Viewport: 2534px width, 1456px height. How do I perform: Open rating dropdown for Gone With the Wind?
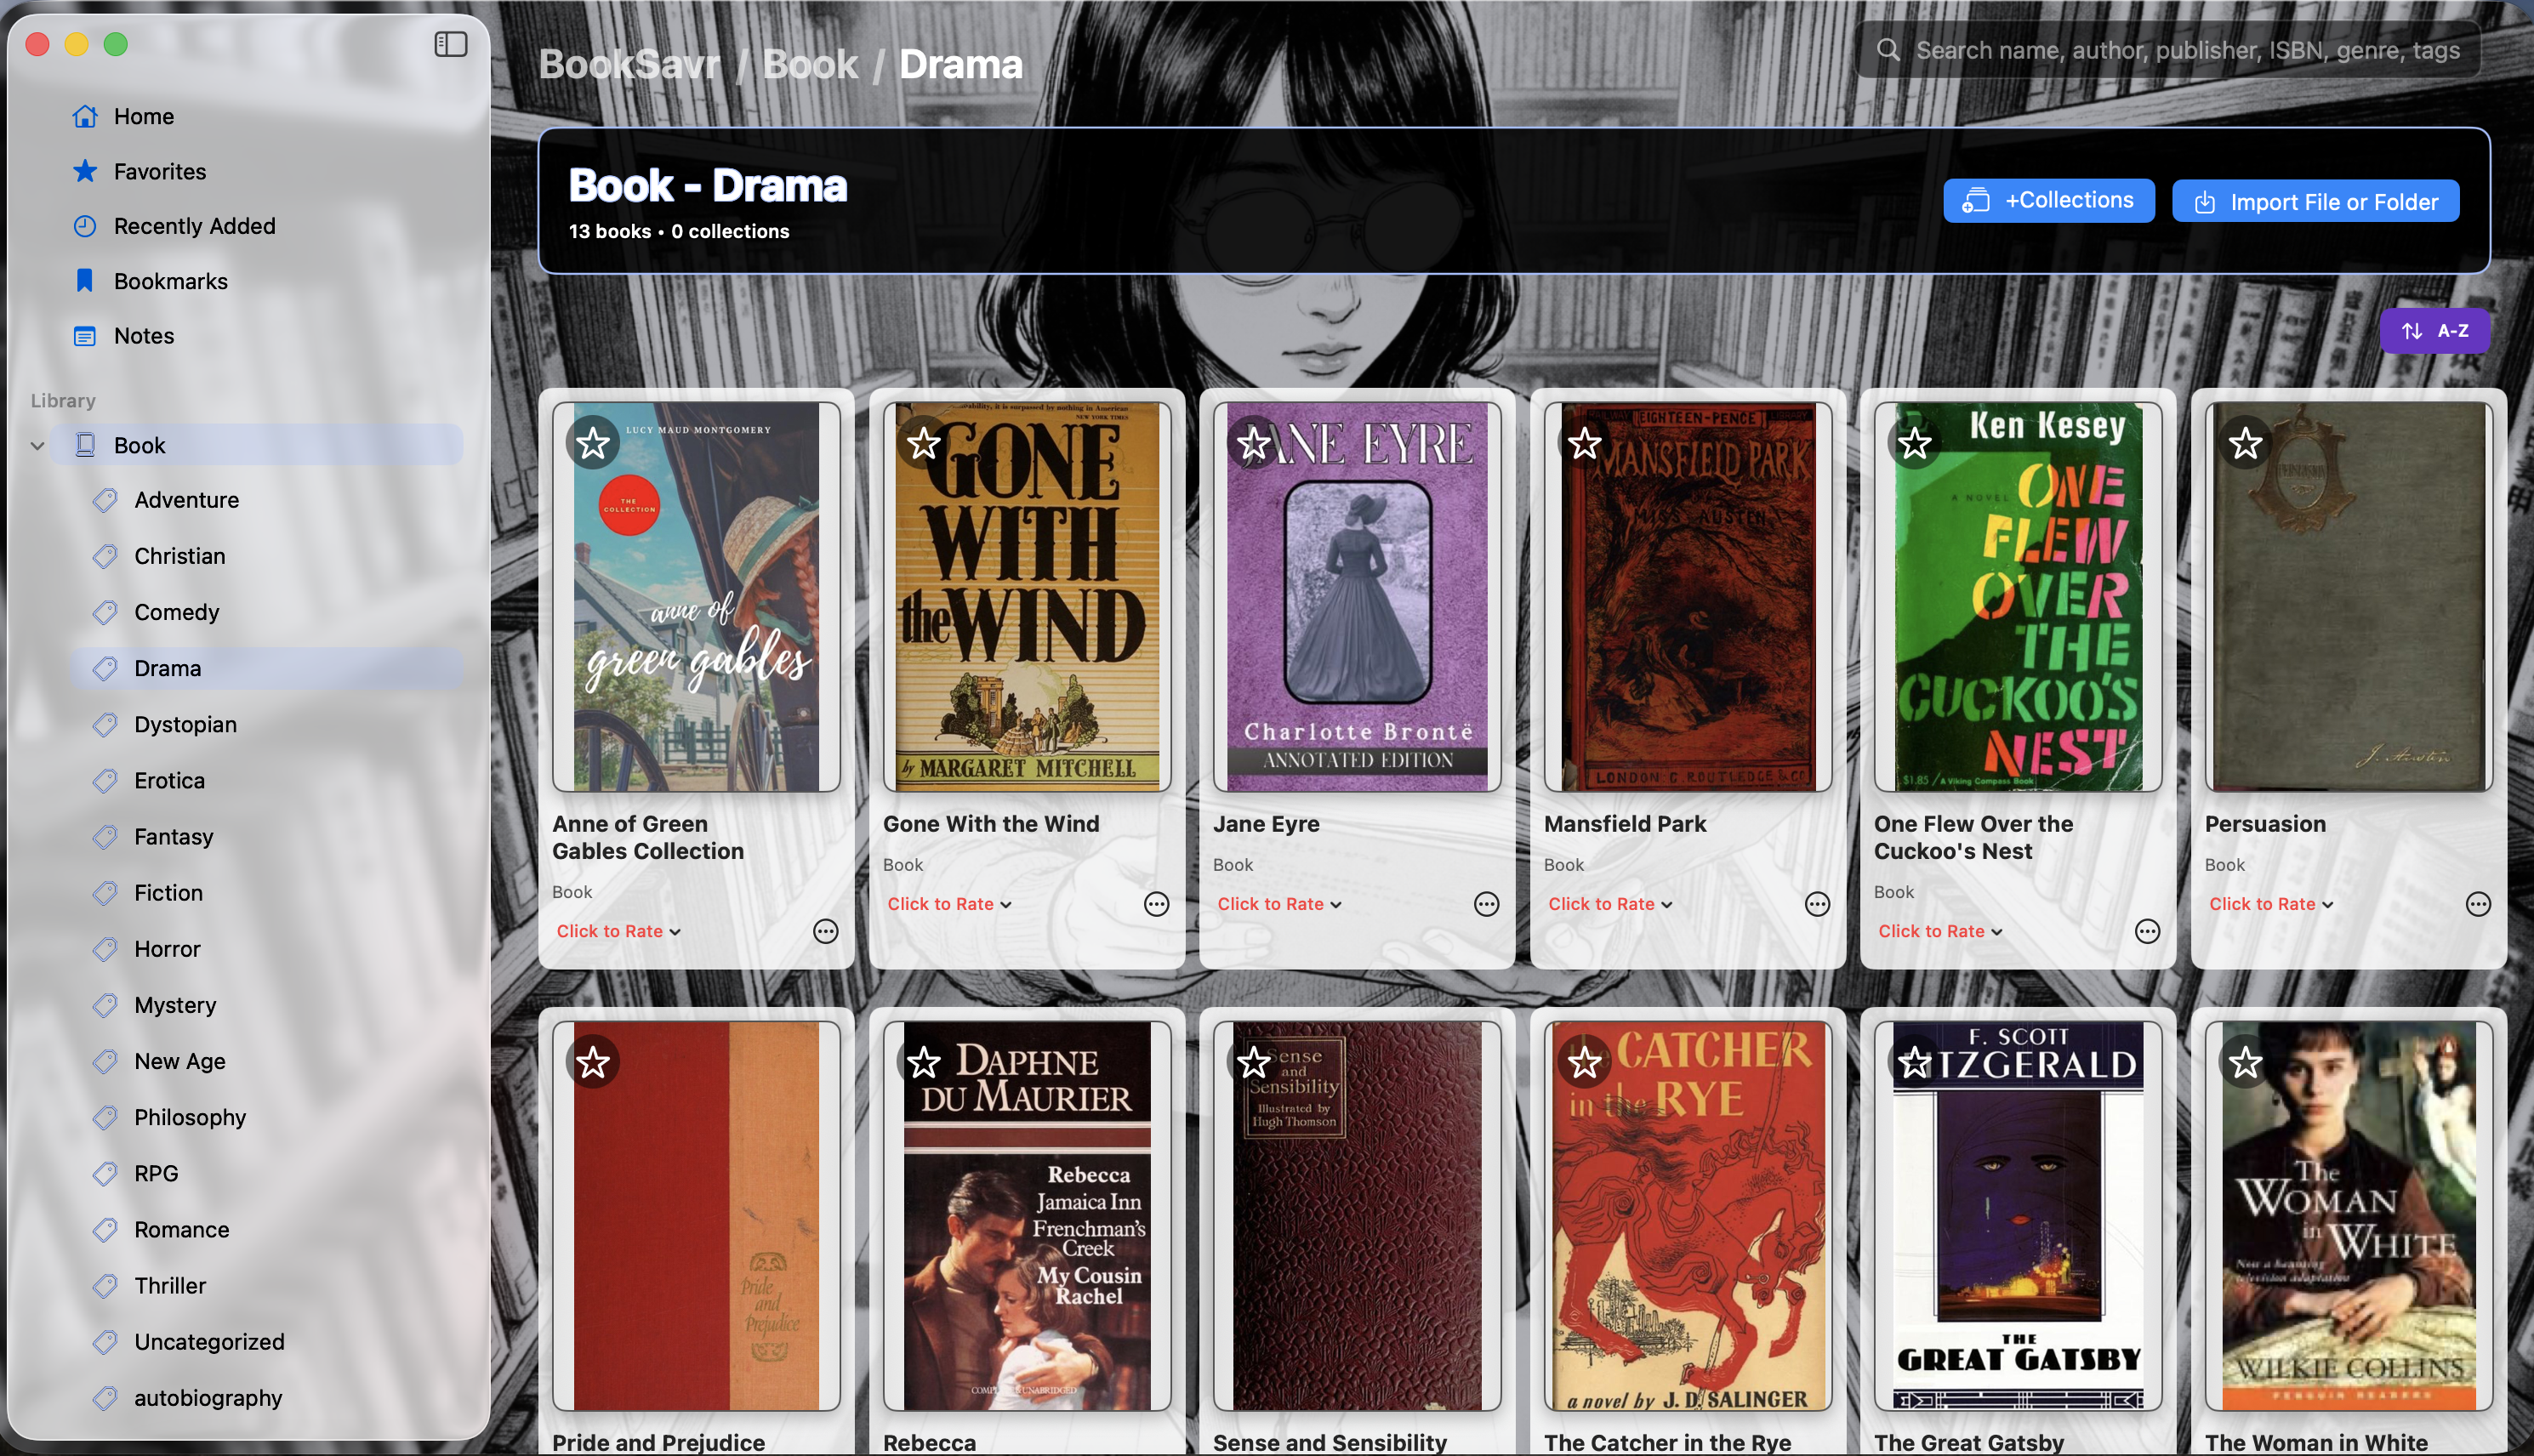pos(949,904)
